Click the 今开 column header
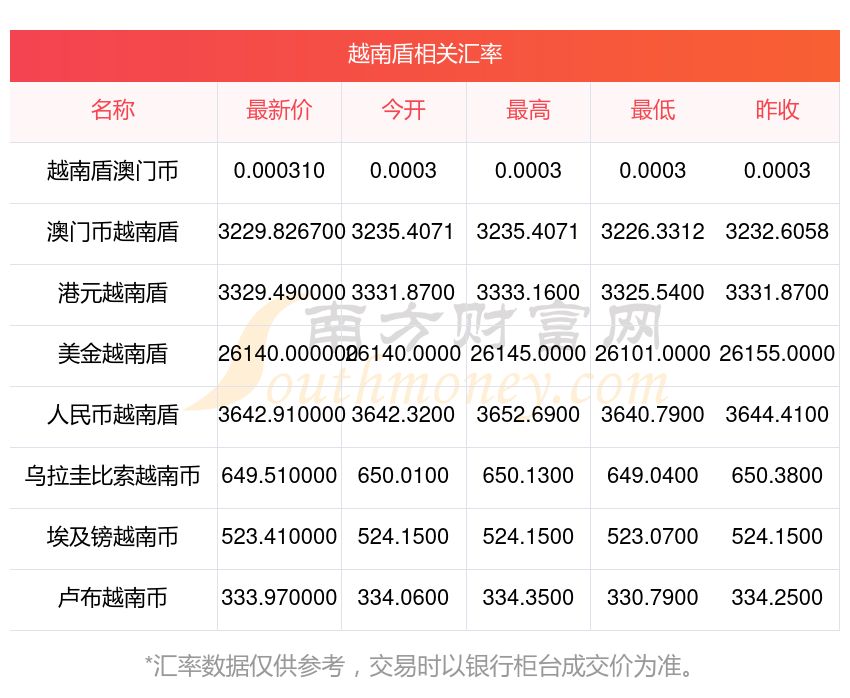This screenshot has width=850, height=698. point(403,110)
